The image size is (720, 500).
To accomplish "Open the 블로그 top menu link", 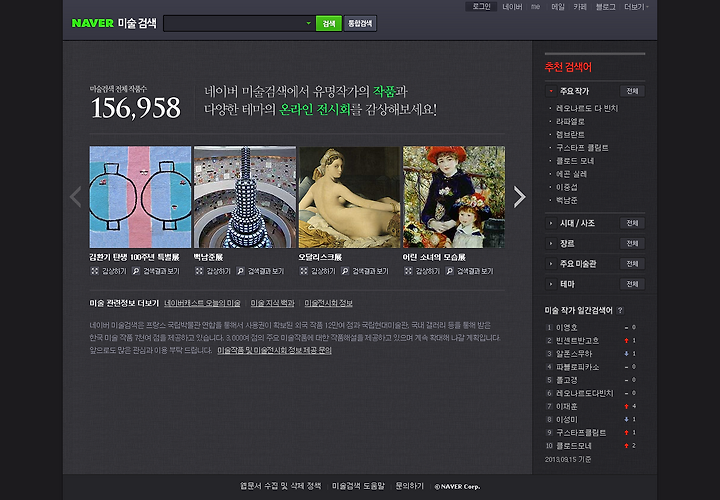I will click(x=605, y=7).
